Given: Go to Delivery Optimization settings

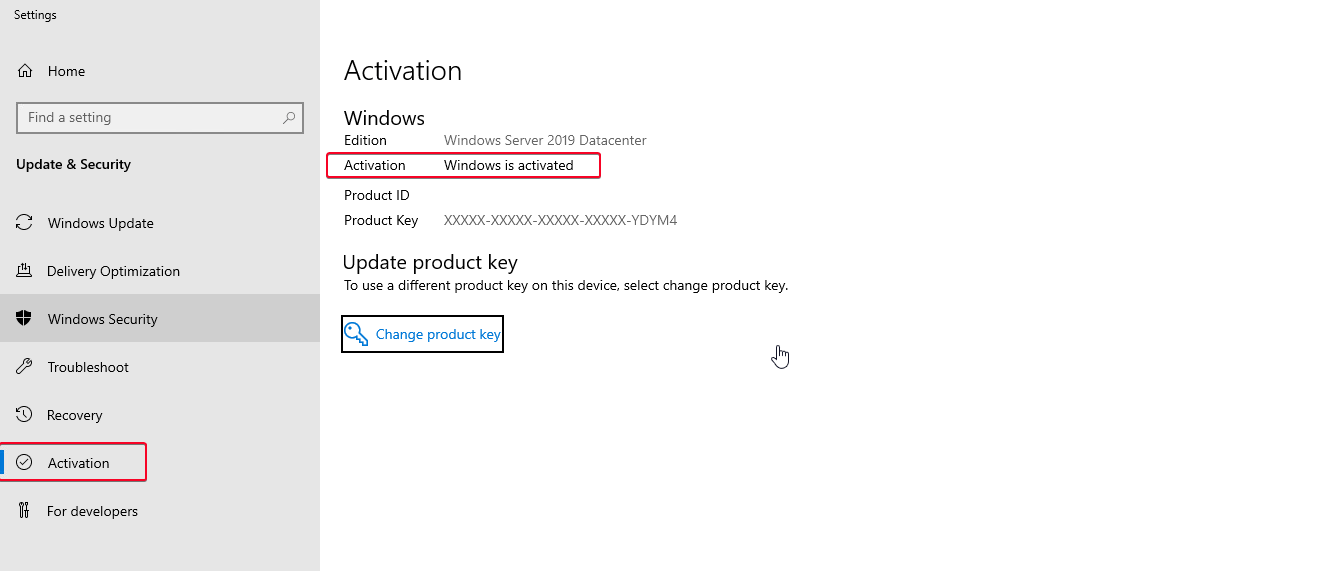Looking at the screenshot, I should pyautogui.click(x=113, y=271).
